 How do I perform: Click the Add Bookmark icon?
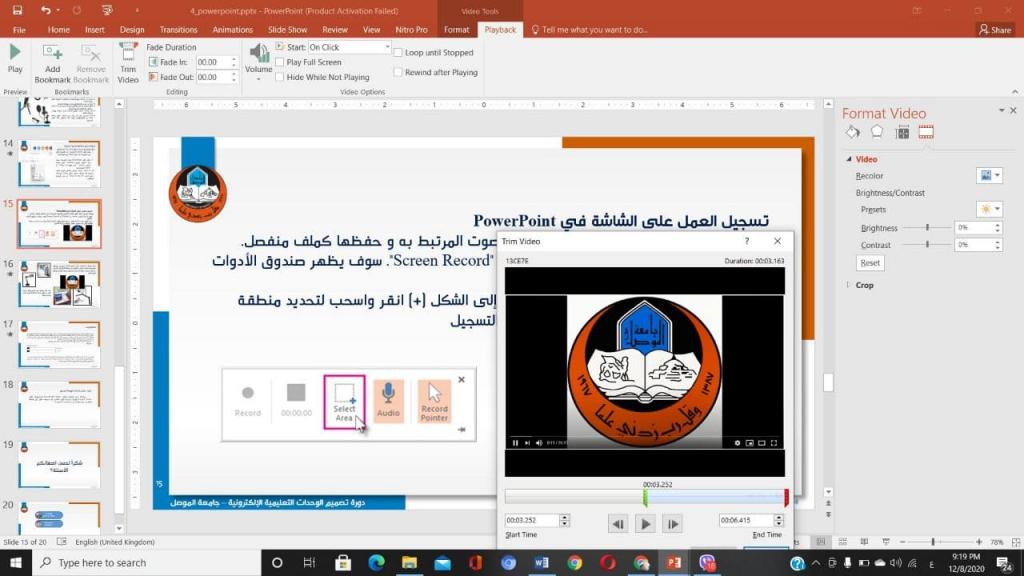(53, 63)
